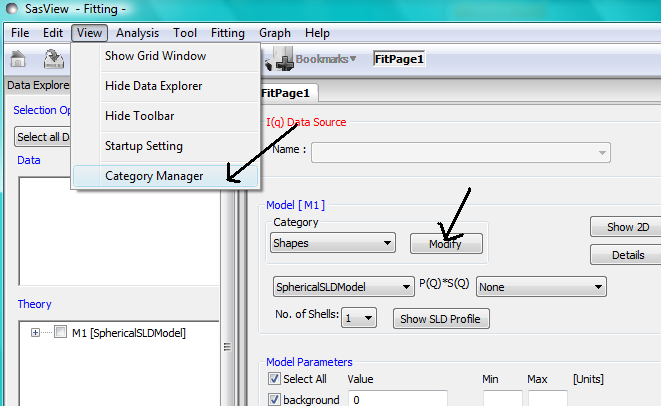Click the Show SLD Profile button
This screenshot has width=661, height=406.
coord(440,319)
